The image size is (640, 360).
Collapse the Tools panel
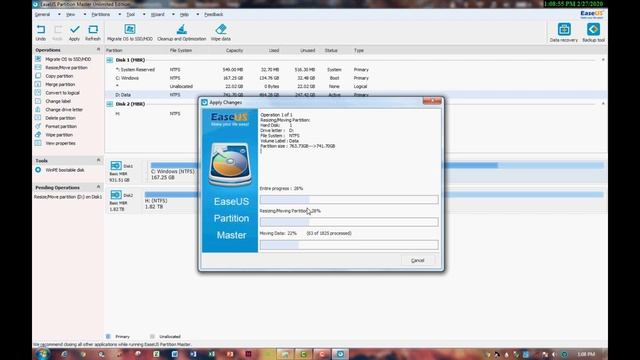click(x=98, y=160)
